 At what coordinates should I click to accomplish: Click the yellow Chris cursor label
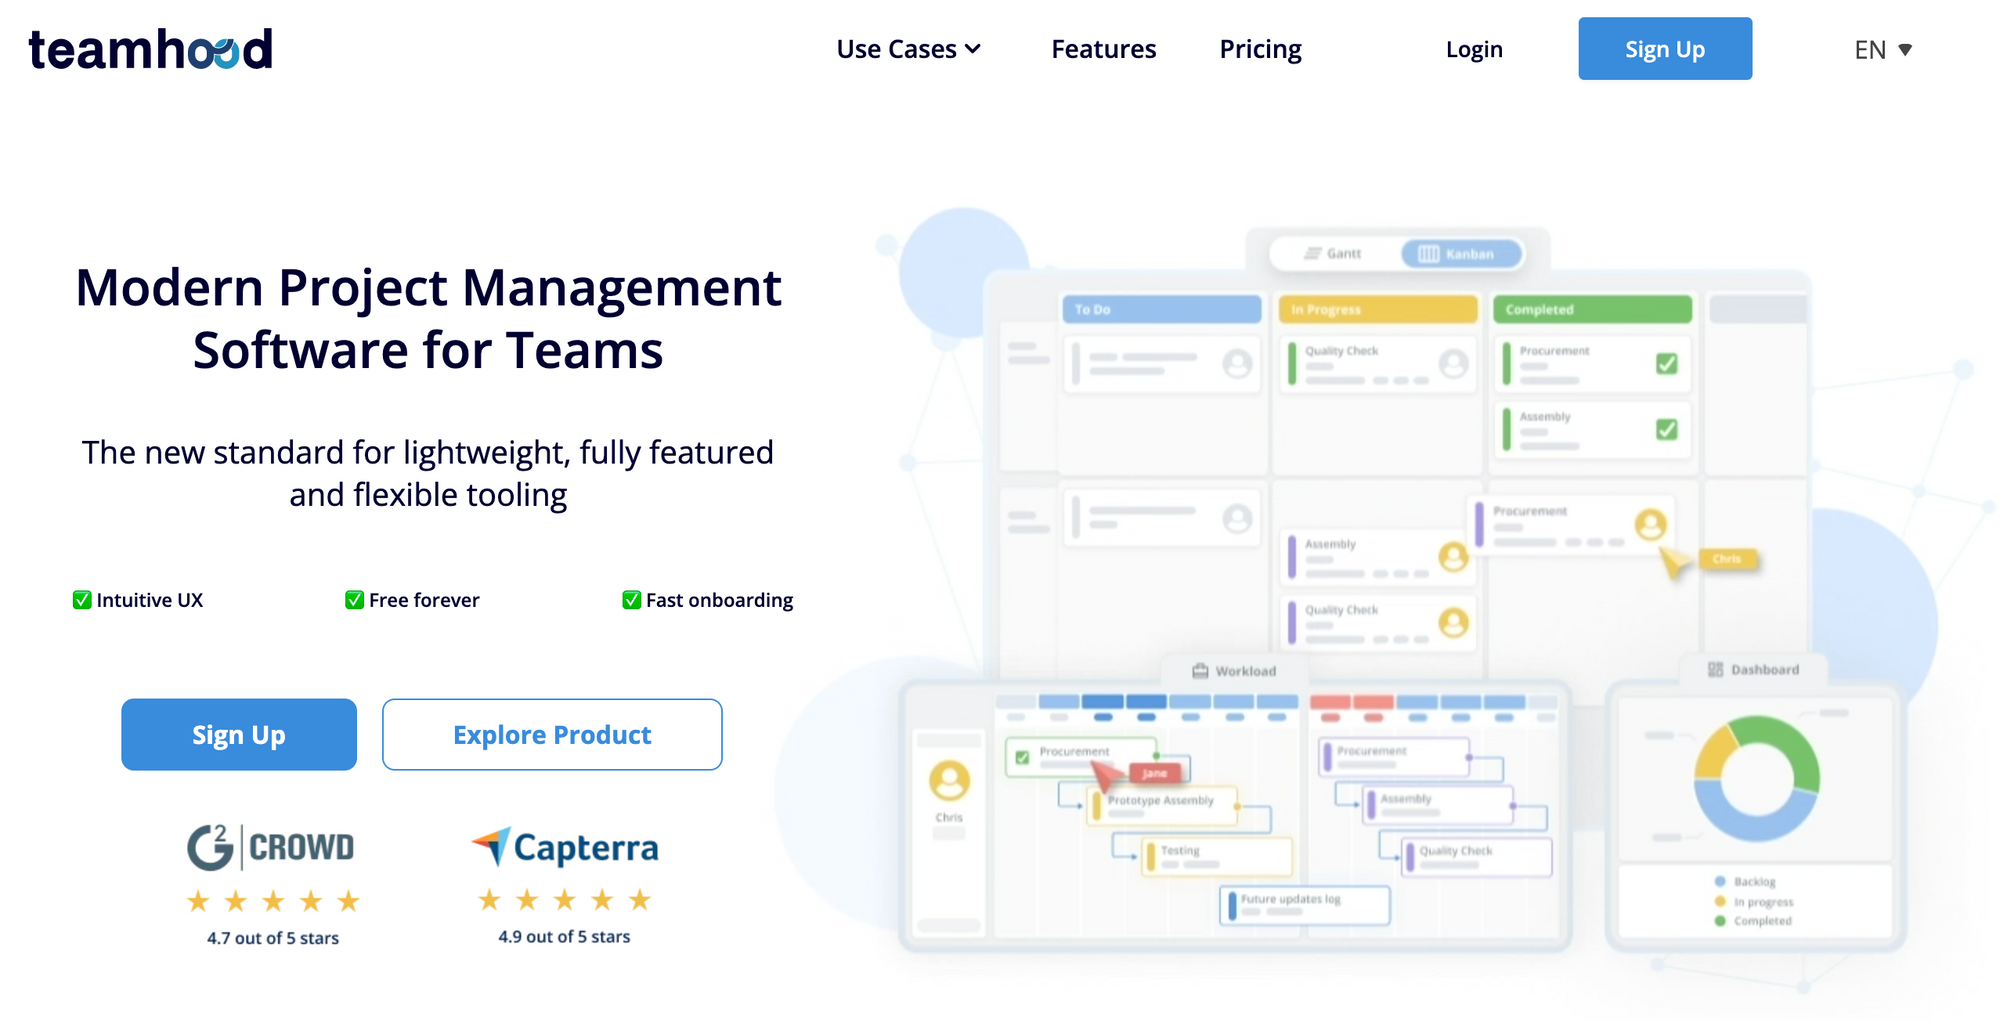(x=1727, y=559)
